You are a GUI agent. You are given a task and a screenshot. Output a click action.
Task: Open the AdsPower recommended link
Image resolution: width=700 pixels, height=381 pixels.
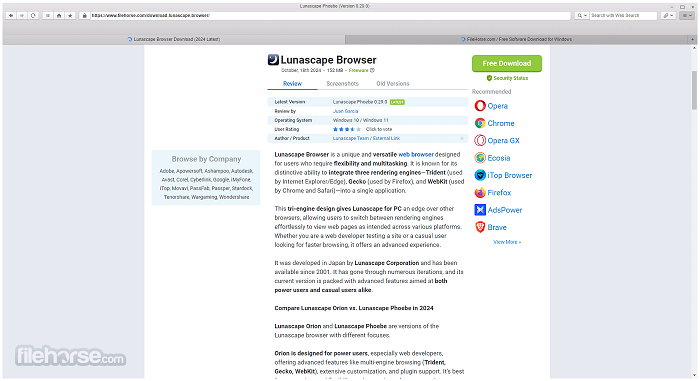505,210
